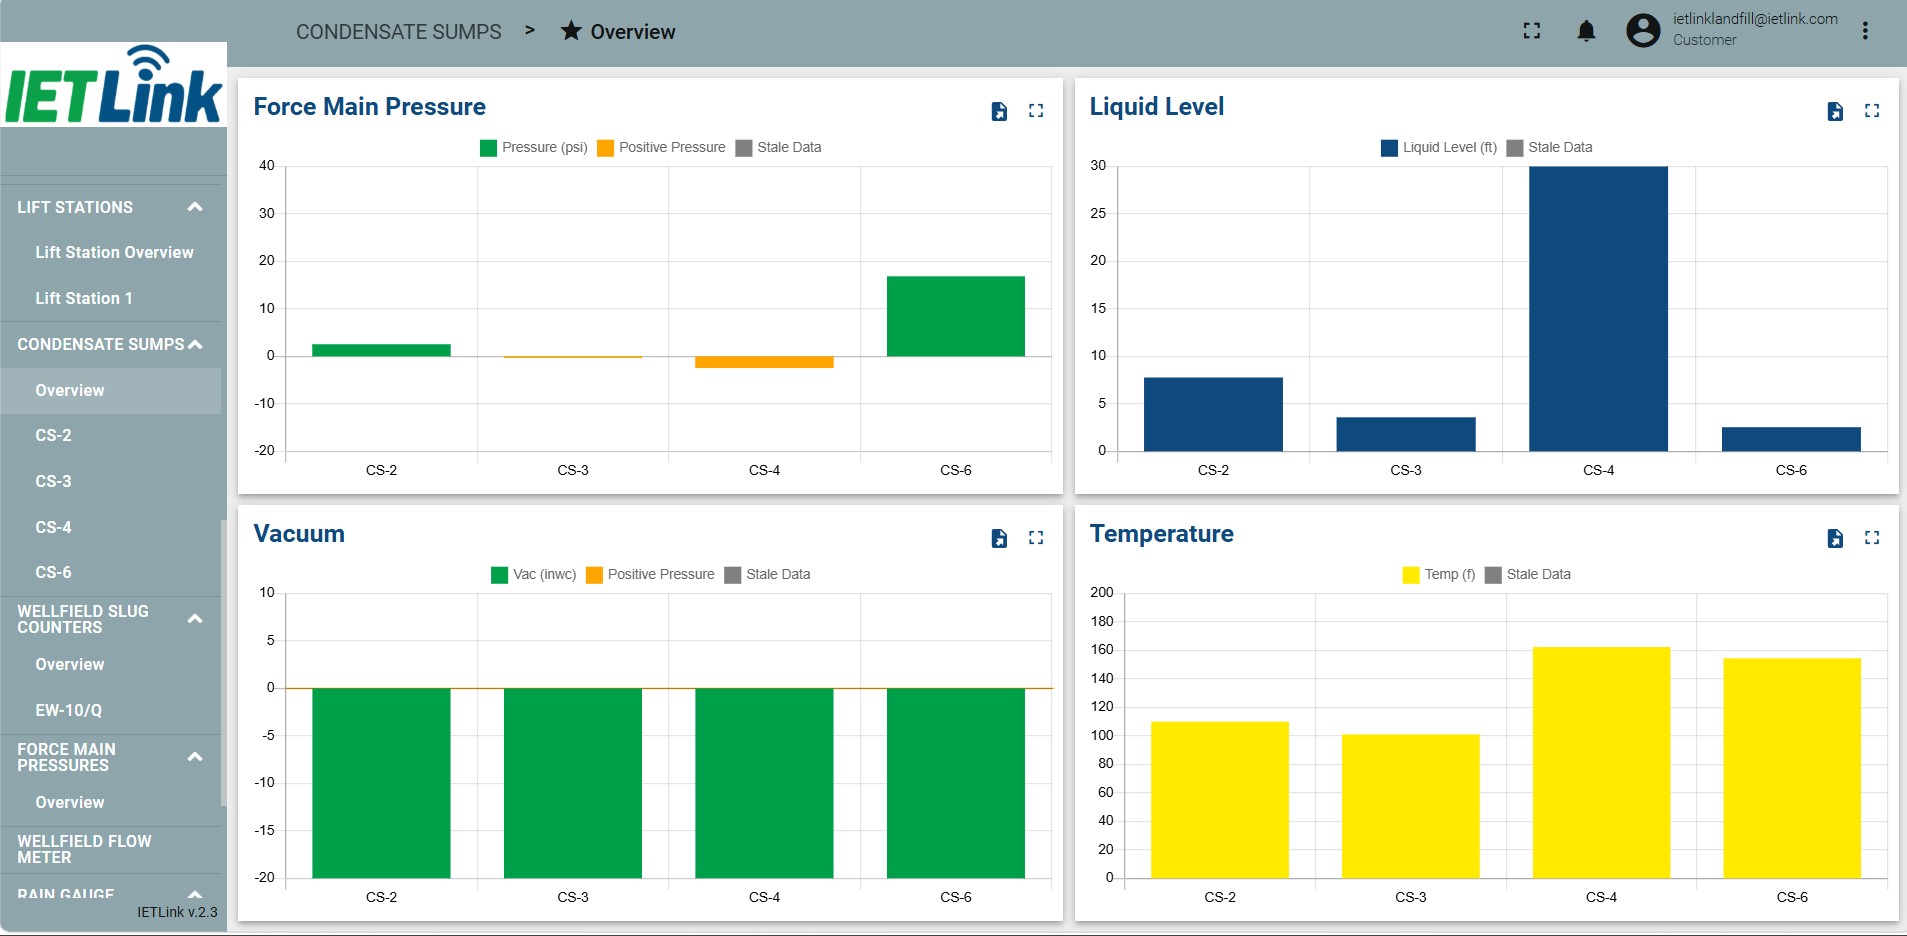
Task: Click the Condensate Sumps breadcrumb
Action: 398,32
